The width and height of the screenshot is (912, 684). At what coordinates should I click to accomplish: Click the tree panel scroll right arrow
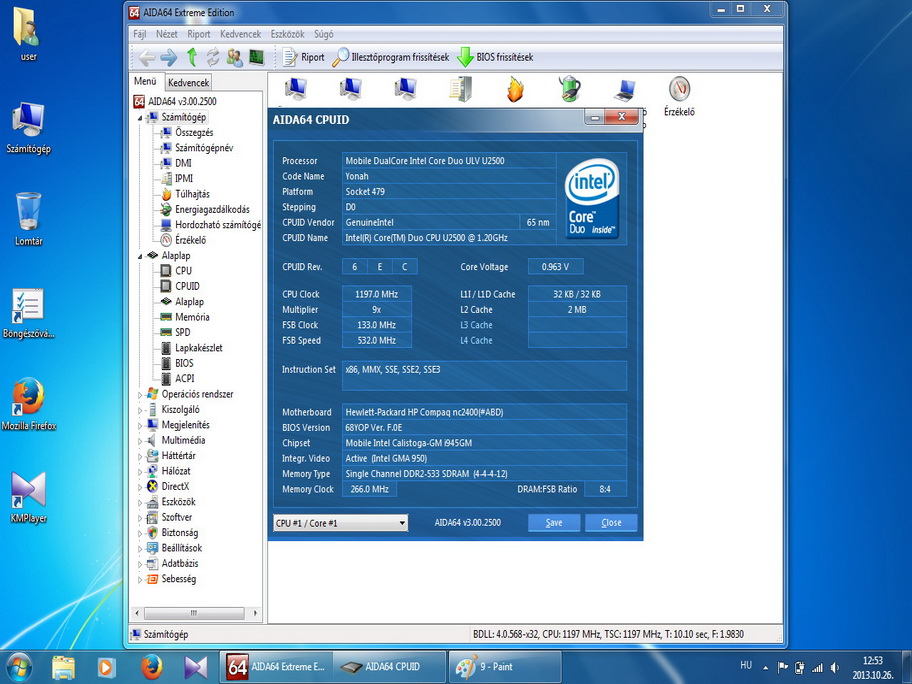pos(255,613)
